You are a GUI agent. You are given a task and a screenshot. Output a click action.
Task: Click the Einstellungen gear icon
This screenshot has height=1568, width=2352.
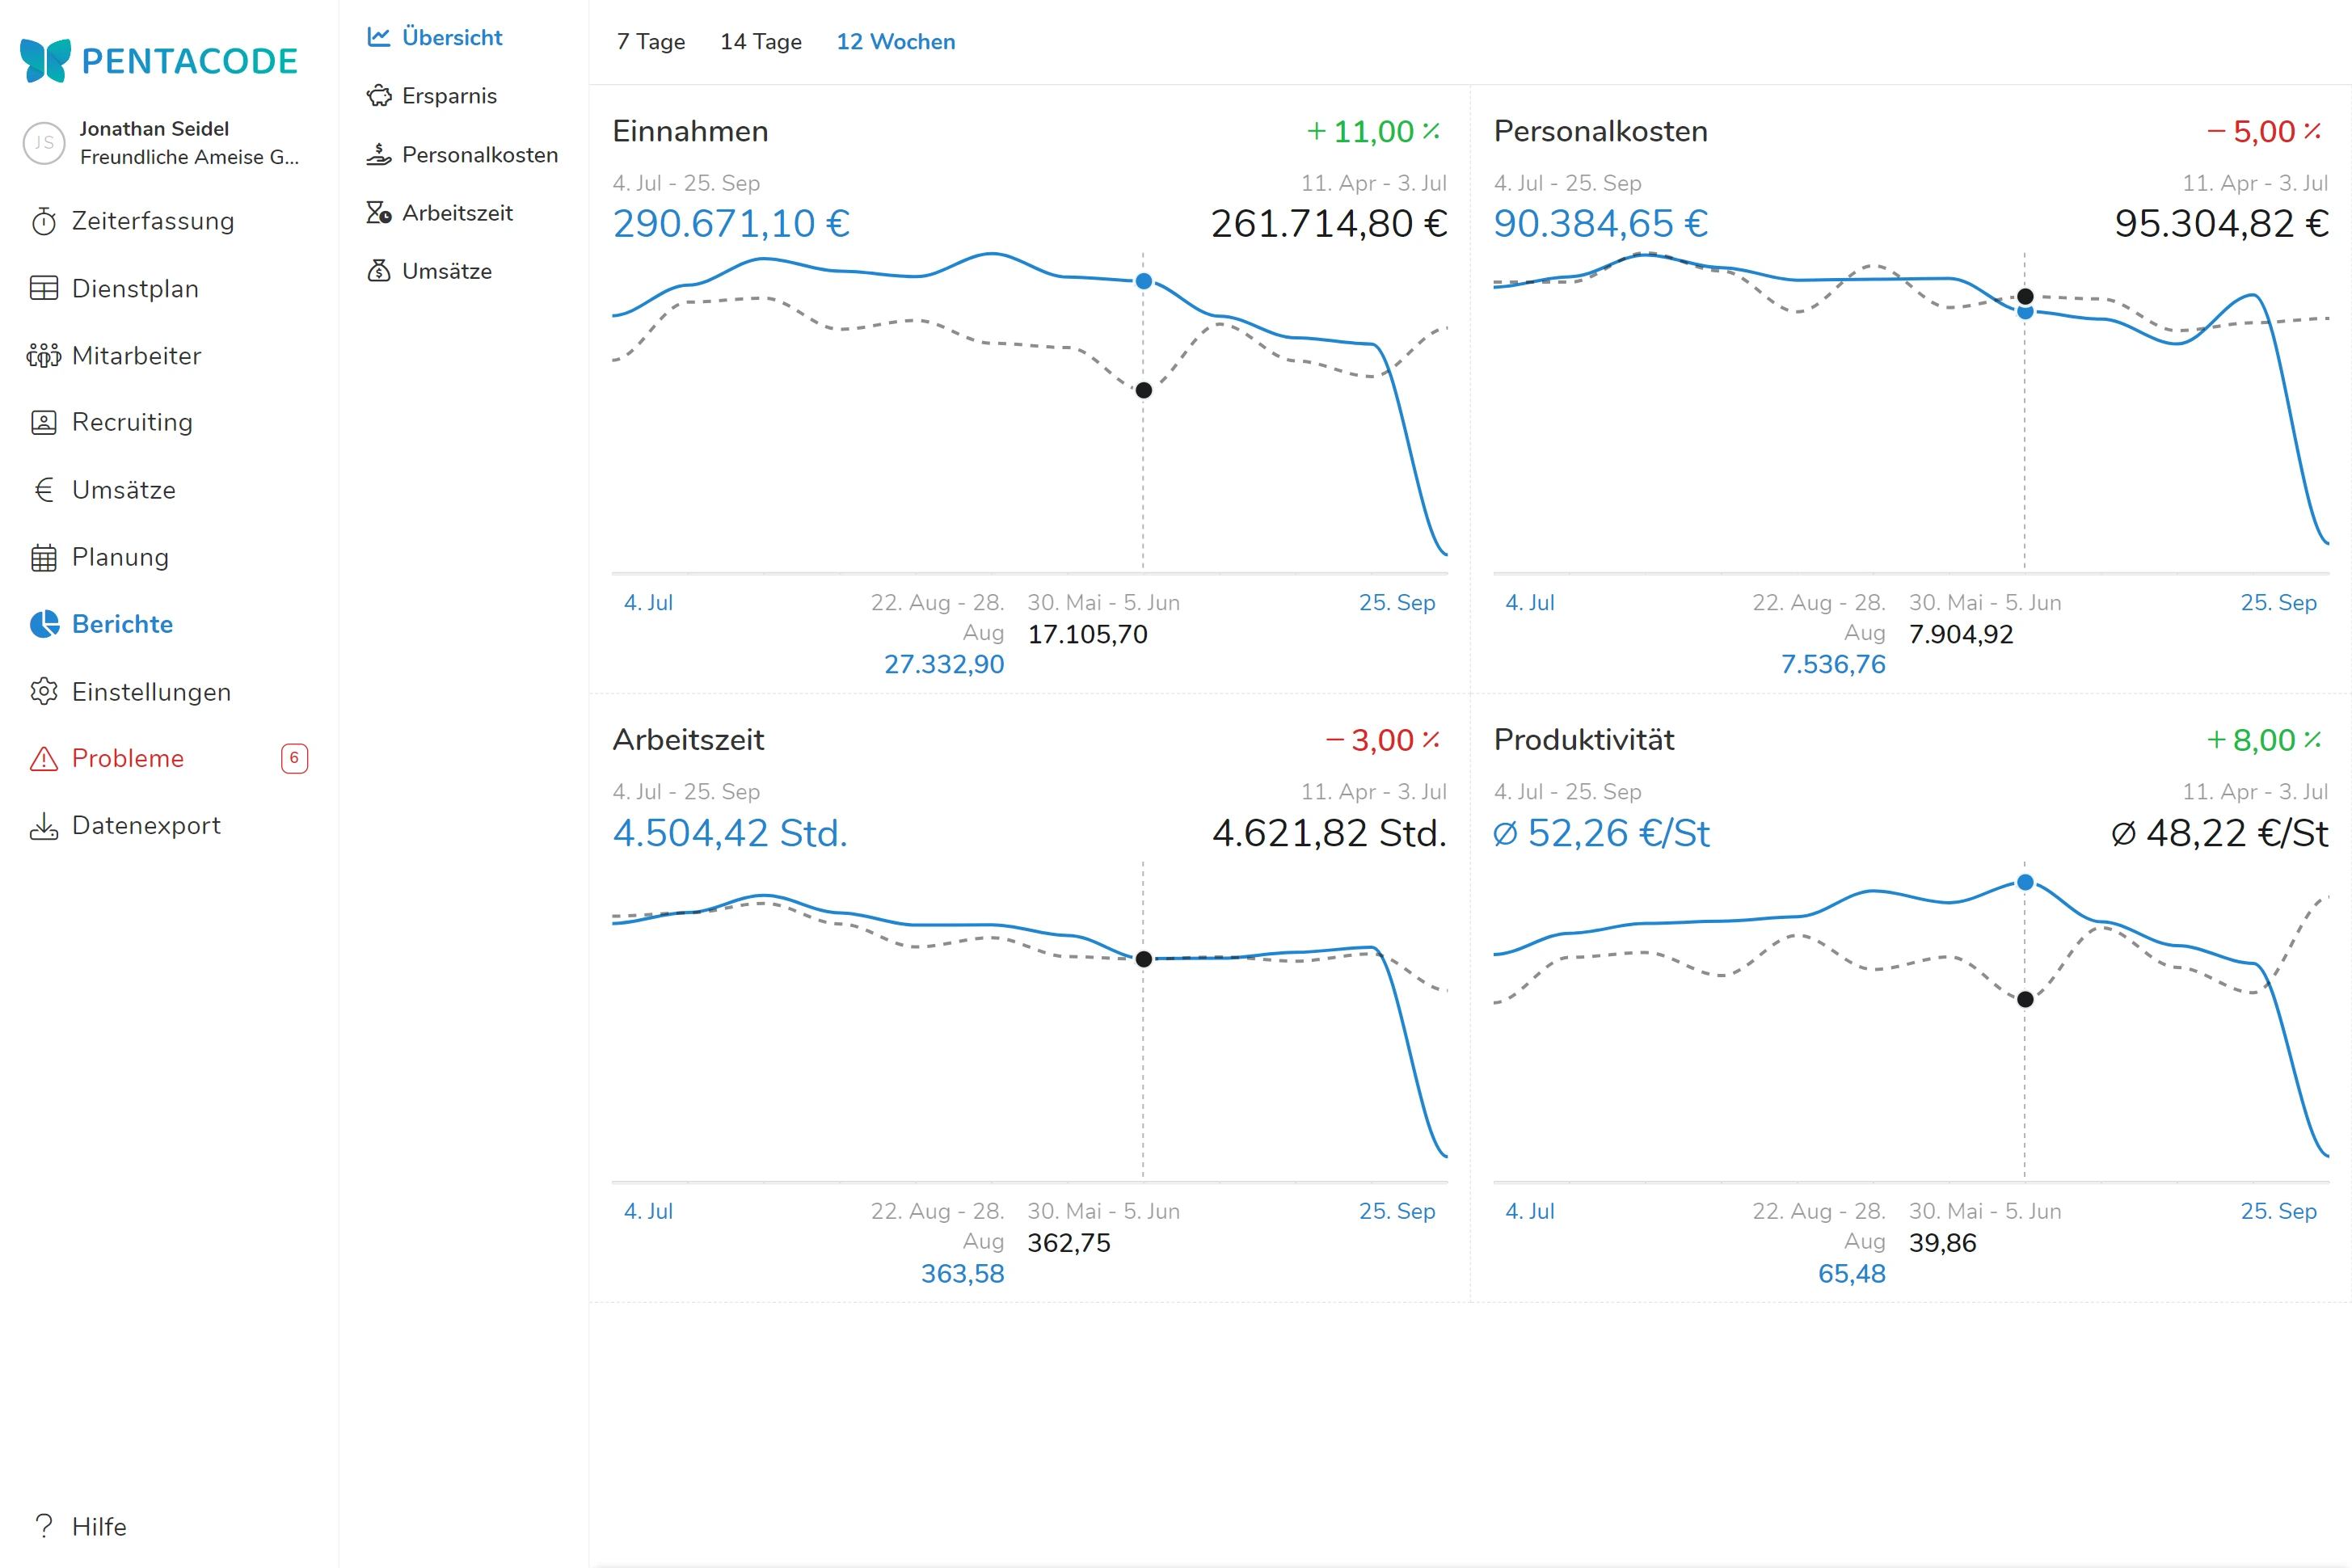pos(44,691)
